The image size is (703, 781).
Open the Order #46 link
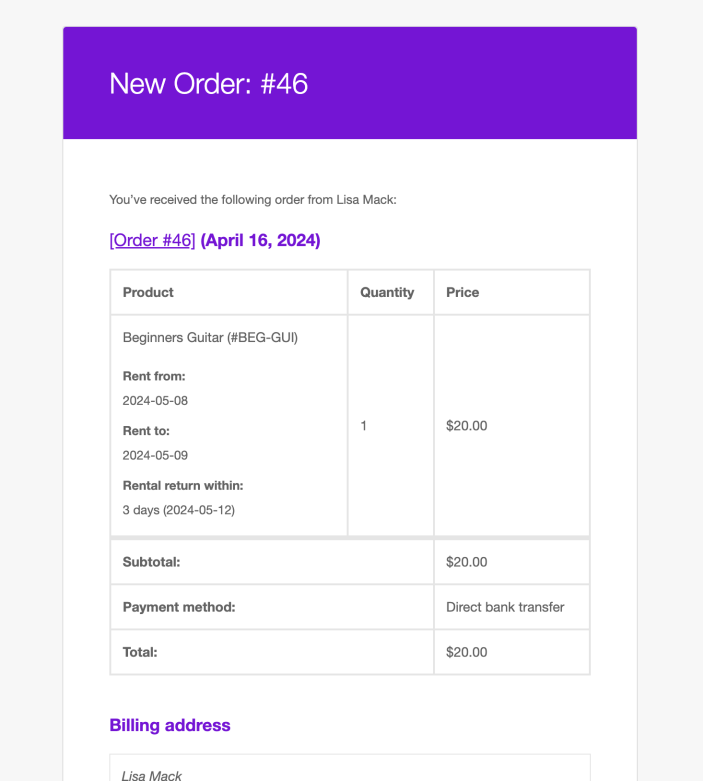[152, 240]
